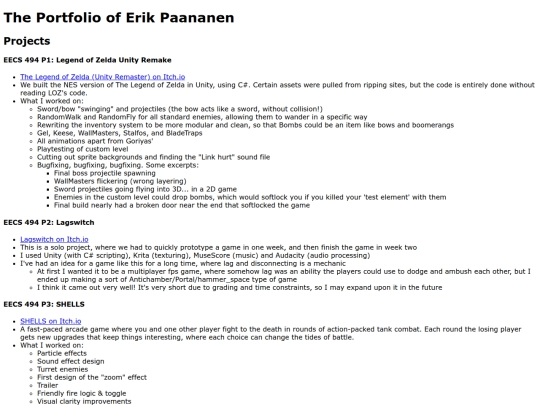Click the EECS 494 P3 SHELLS heading
The height and width of the screenshot is (405, 540).
(x=44, y=304)
